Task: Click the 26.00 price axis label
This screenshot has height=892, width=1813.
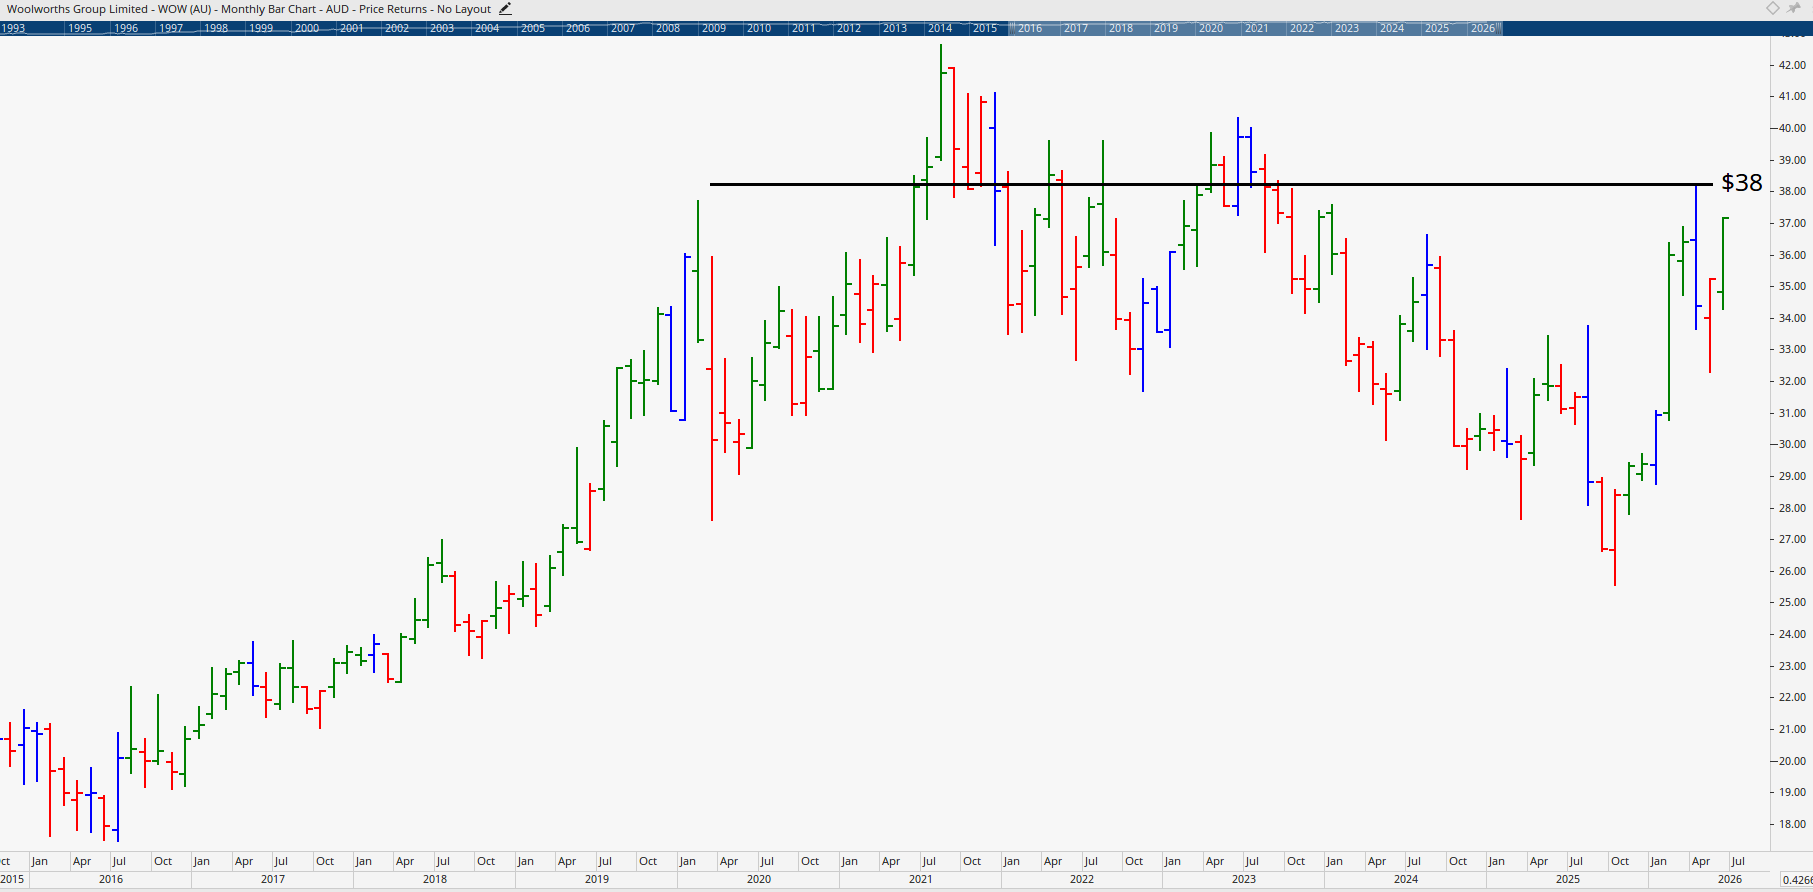Action: (1792, 572)
